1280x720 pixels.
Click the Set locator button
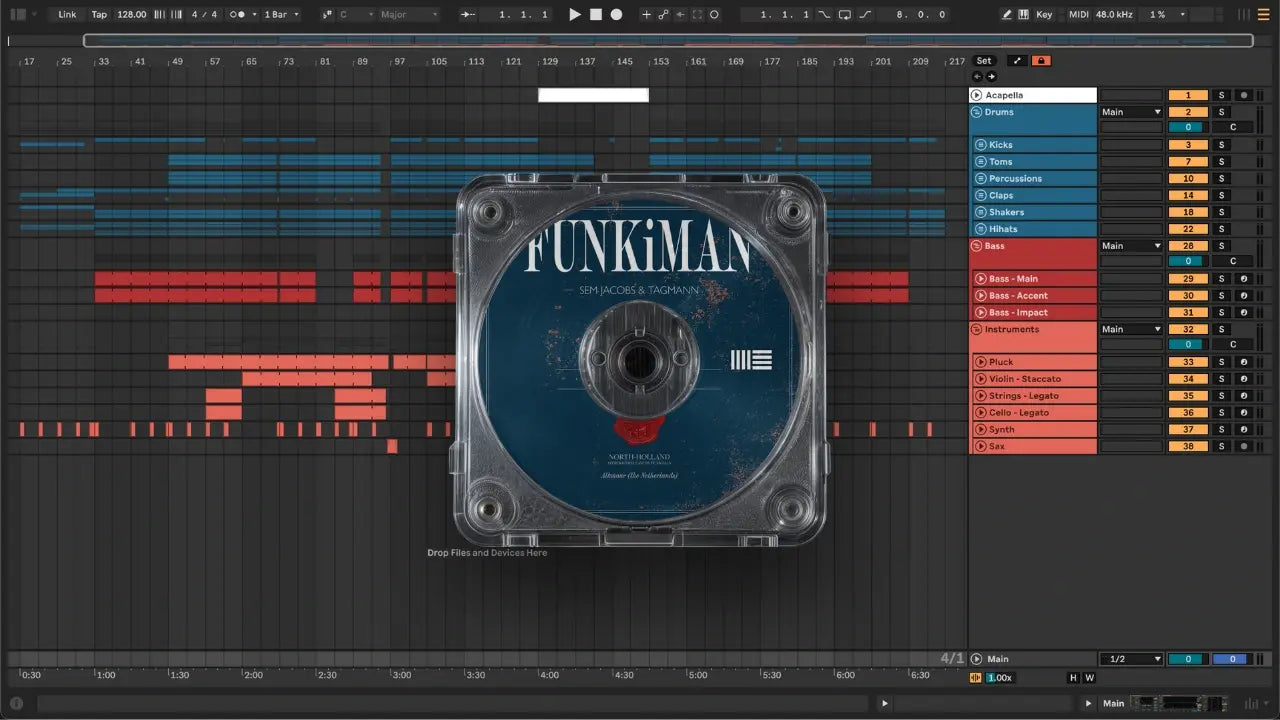(x=984, y=61)
